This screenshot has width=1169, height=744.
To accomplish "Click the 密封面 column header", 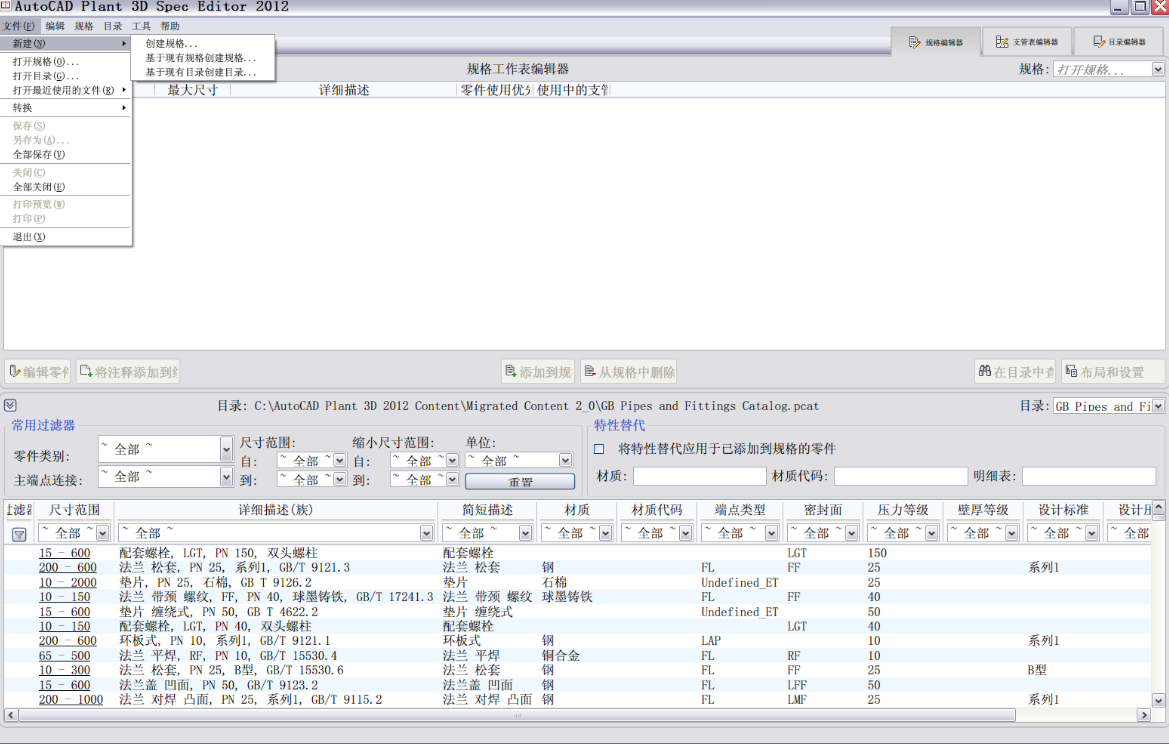I will coord(823,510).
